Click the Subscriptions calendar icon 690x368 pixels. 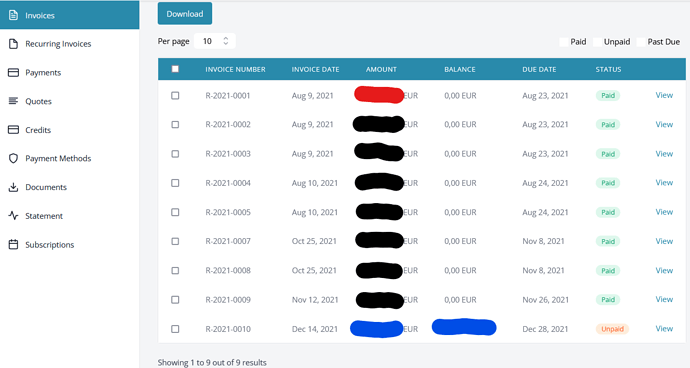[x=14, y=244]
